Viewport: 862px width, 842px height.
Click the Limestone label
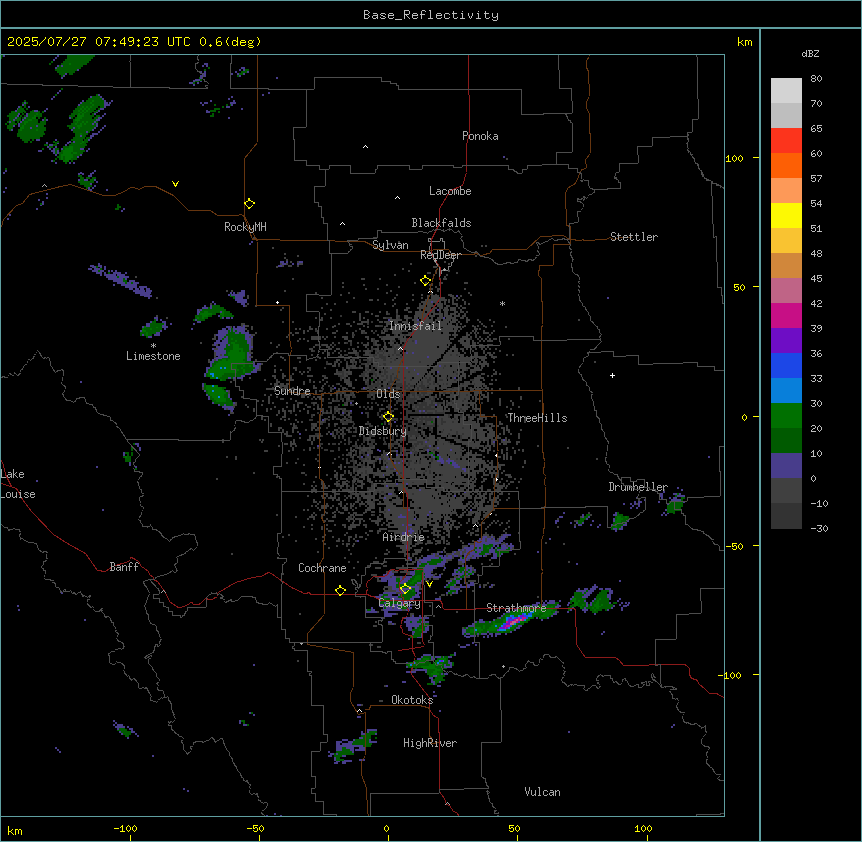(153, 356)
